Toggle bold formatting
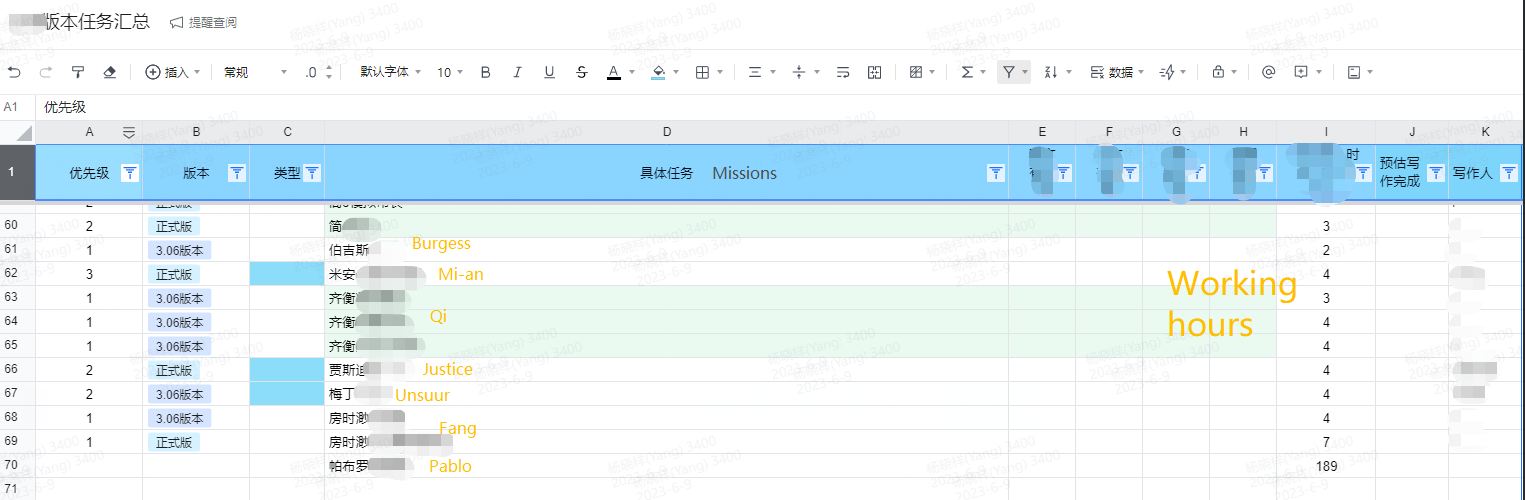The image size is (1525, 500). tap(486, 72)
